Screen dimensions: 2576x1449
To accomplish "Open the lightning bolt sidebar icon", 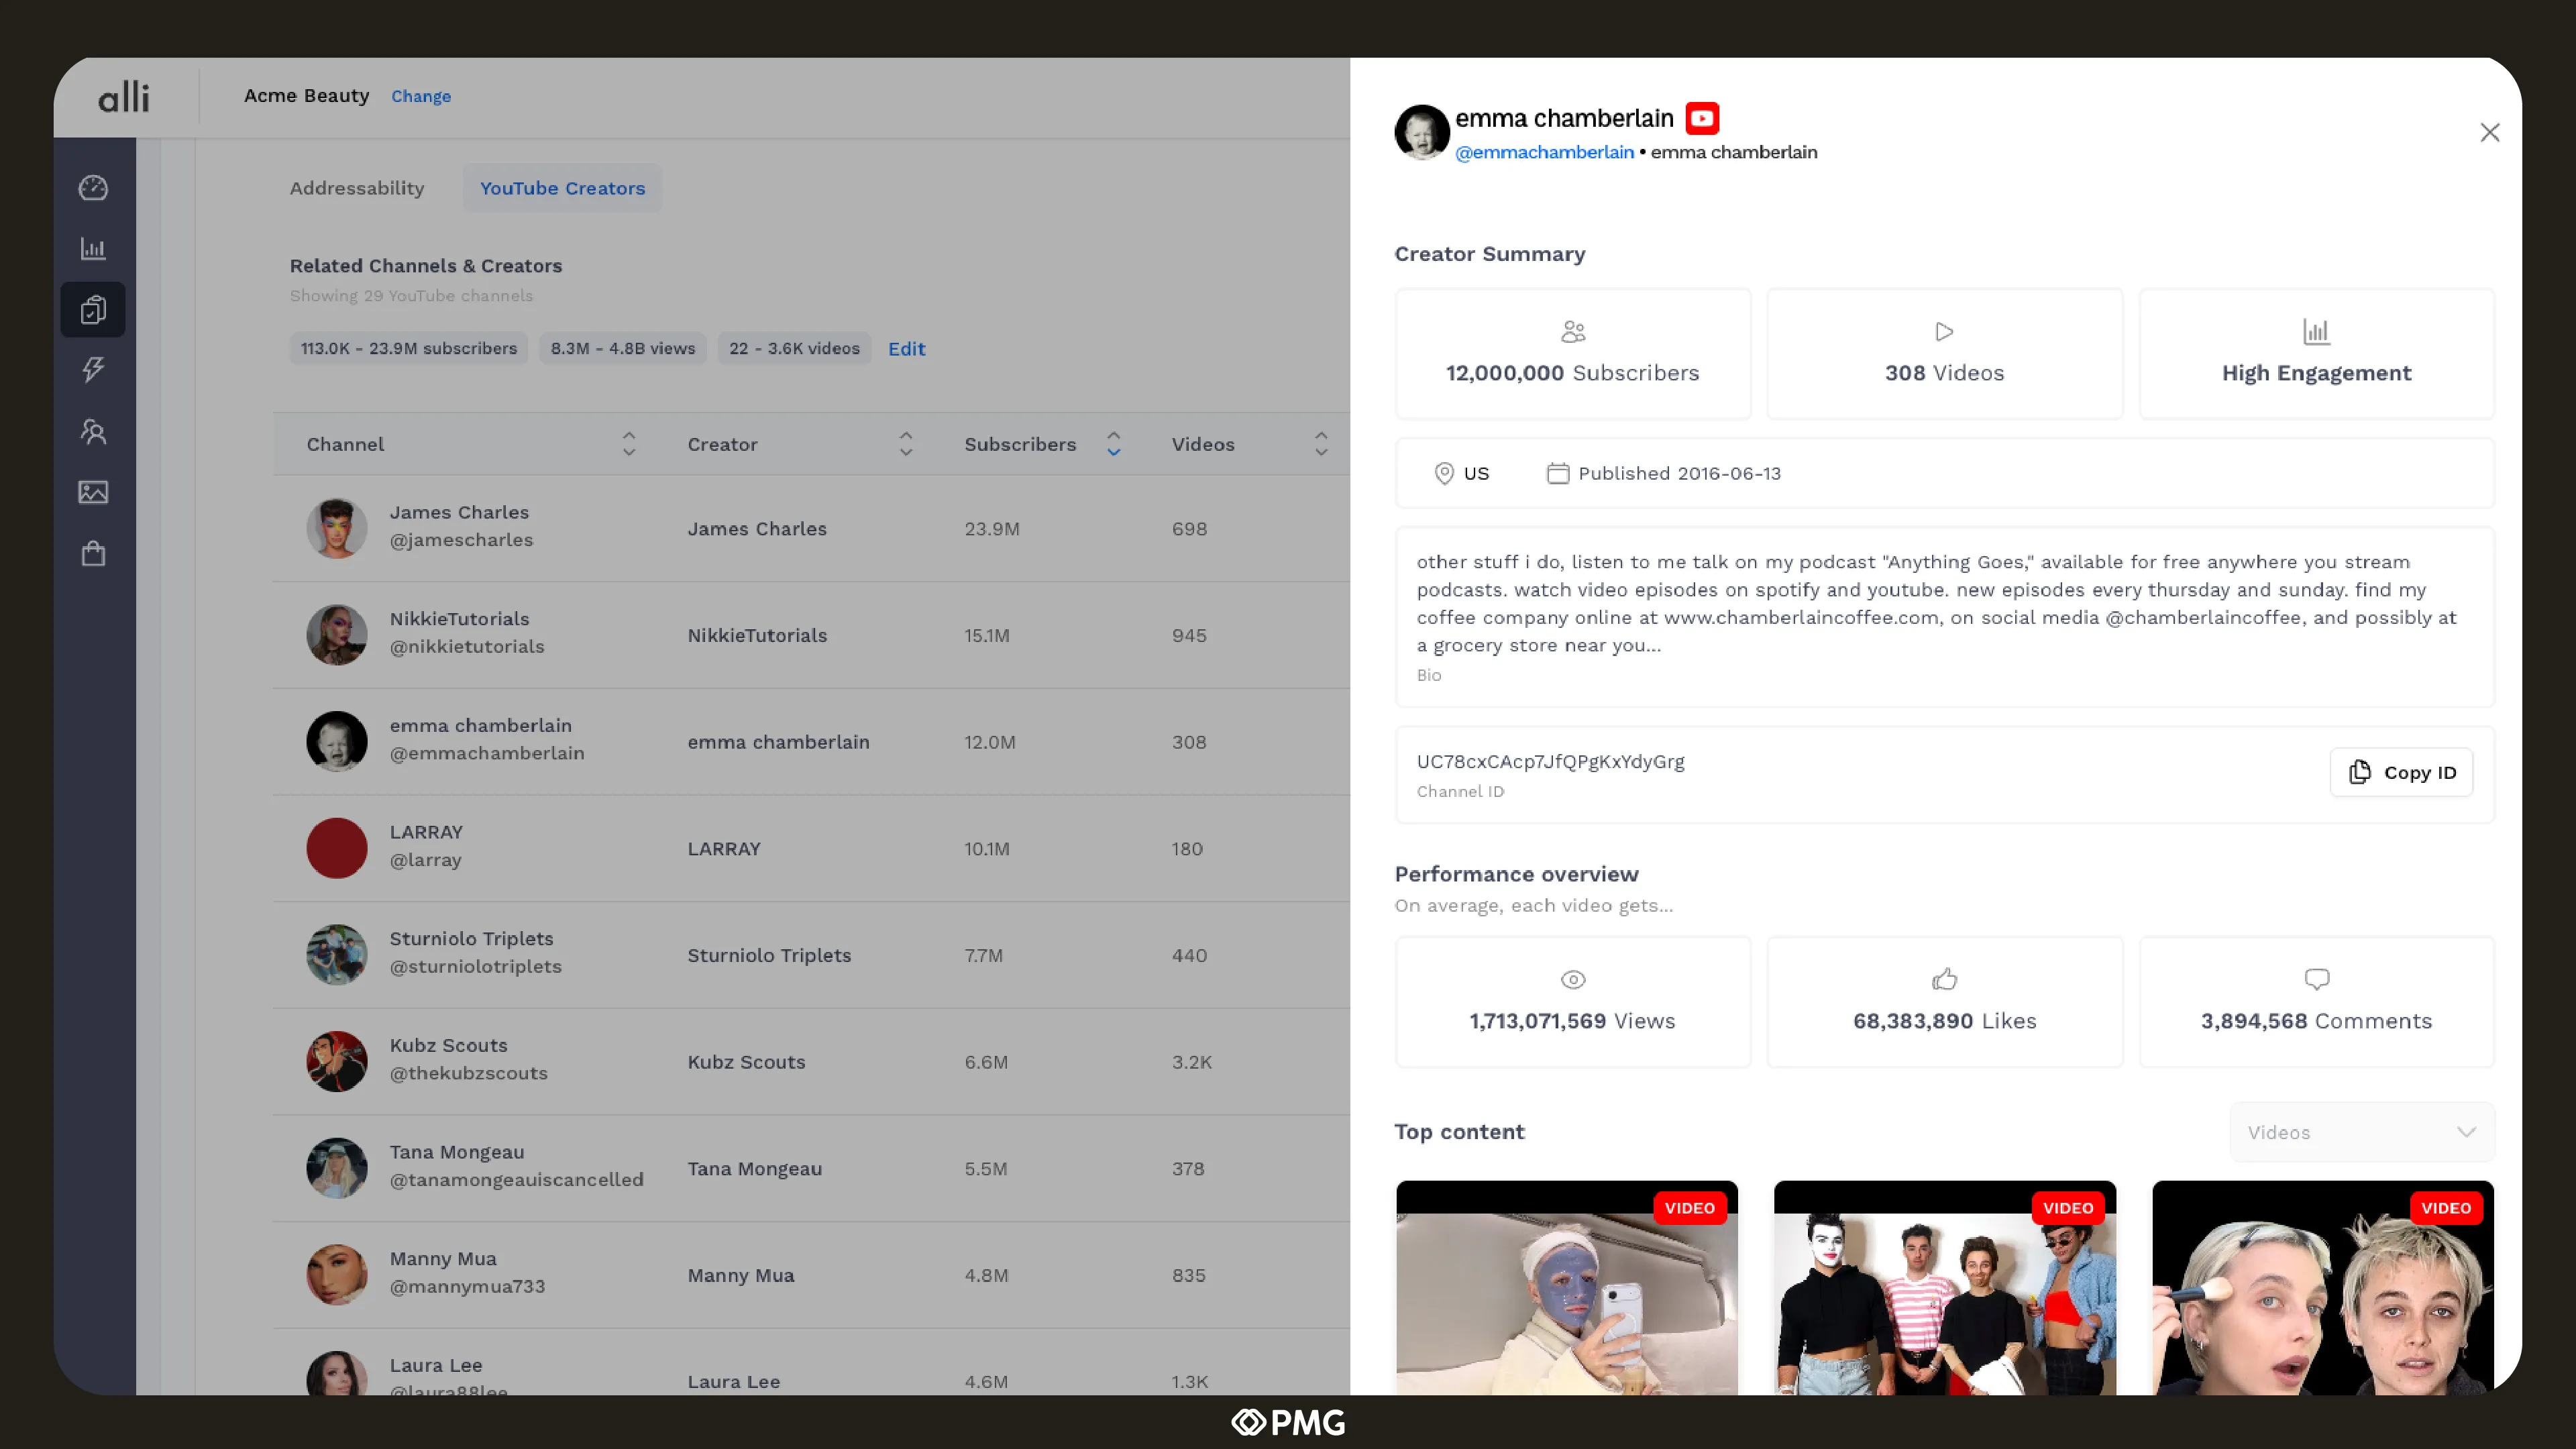I will (93, 370).
